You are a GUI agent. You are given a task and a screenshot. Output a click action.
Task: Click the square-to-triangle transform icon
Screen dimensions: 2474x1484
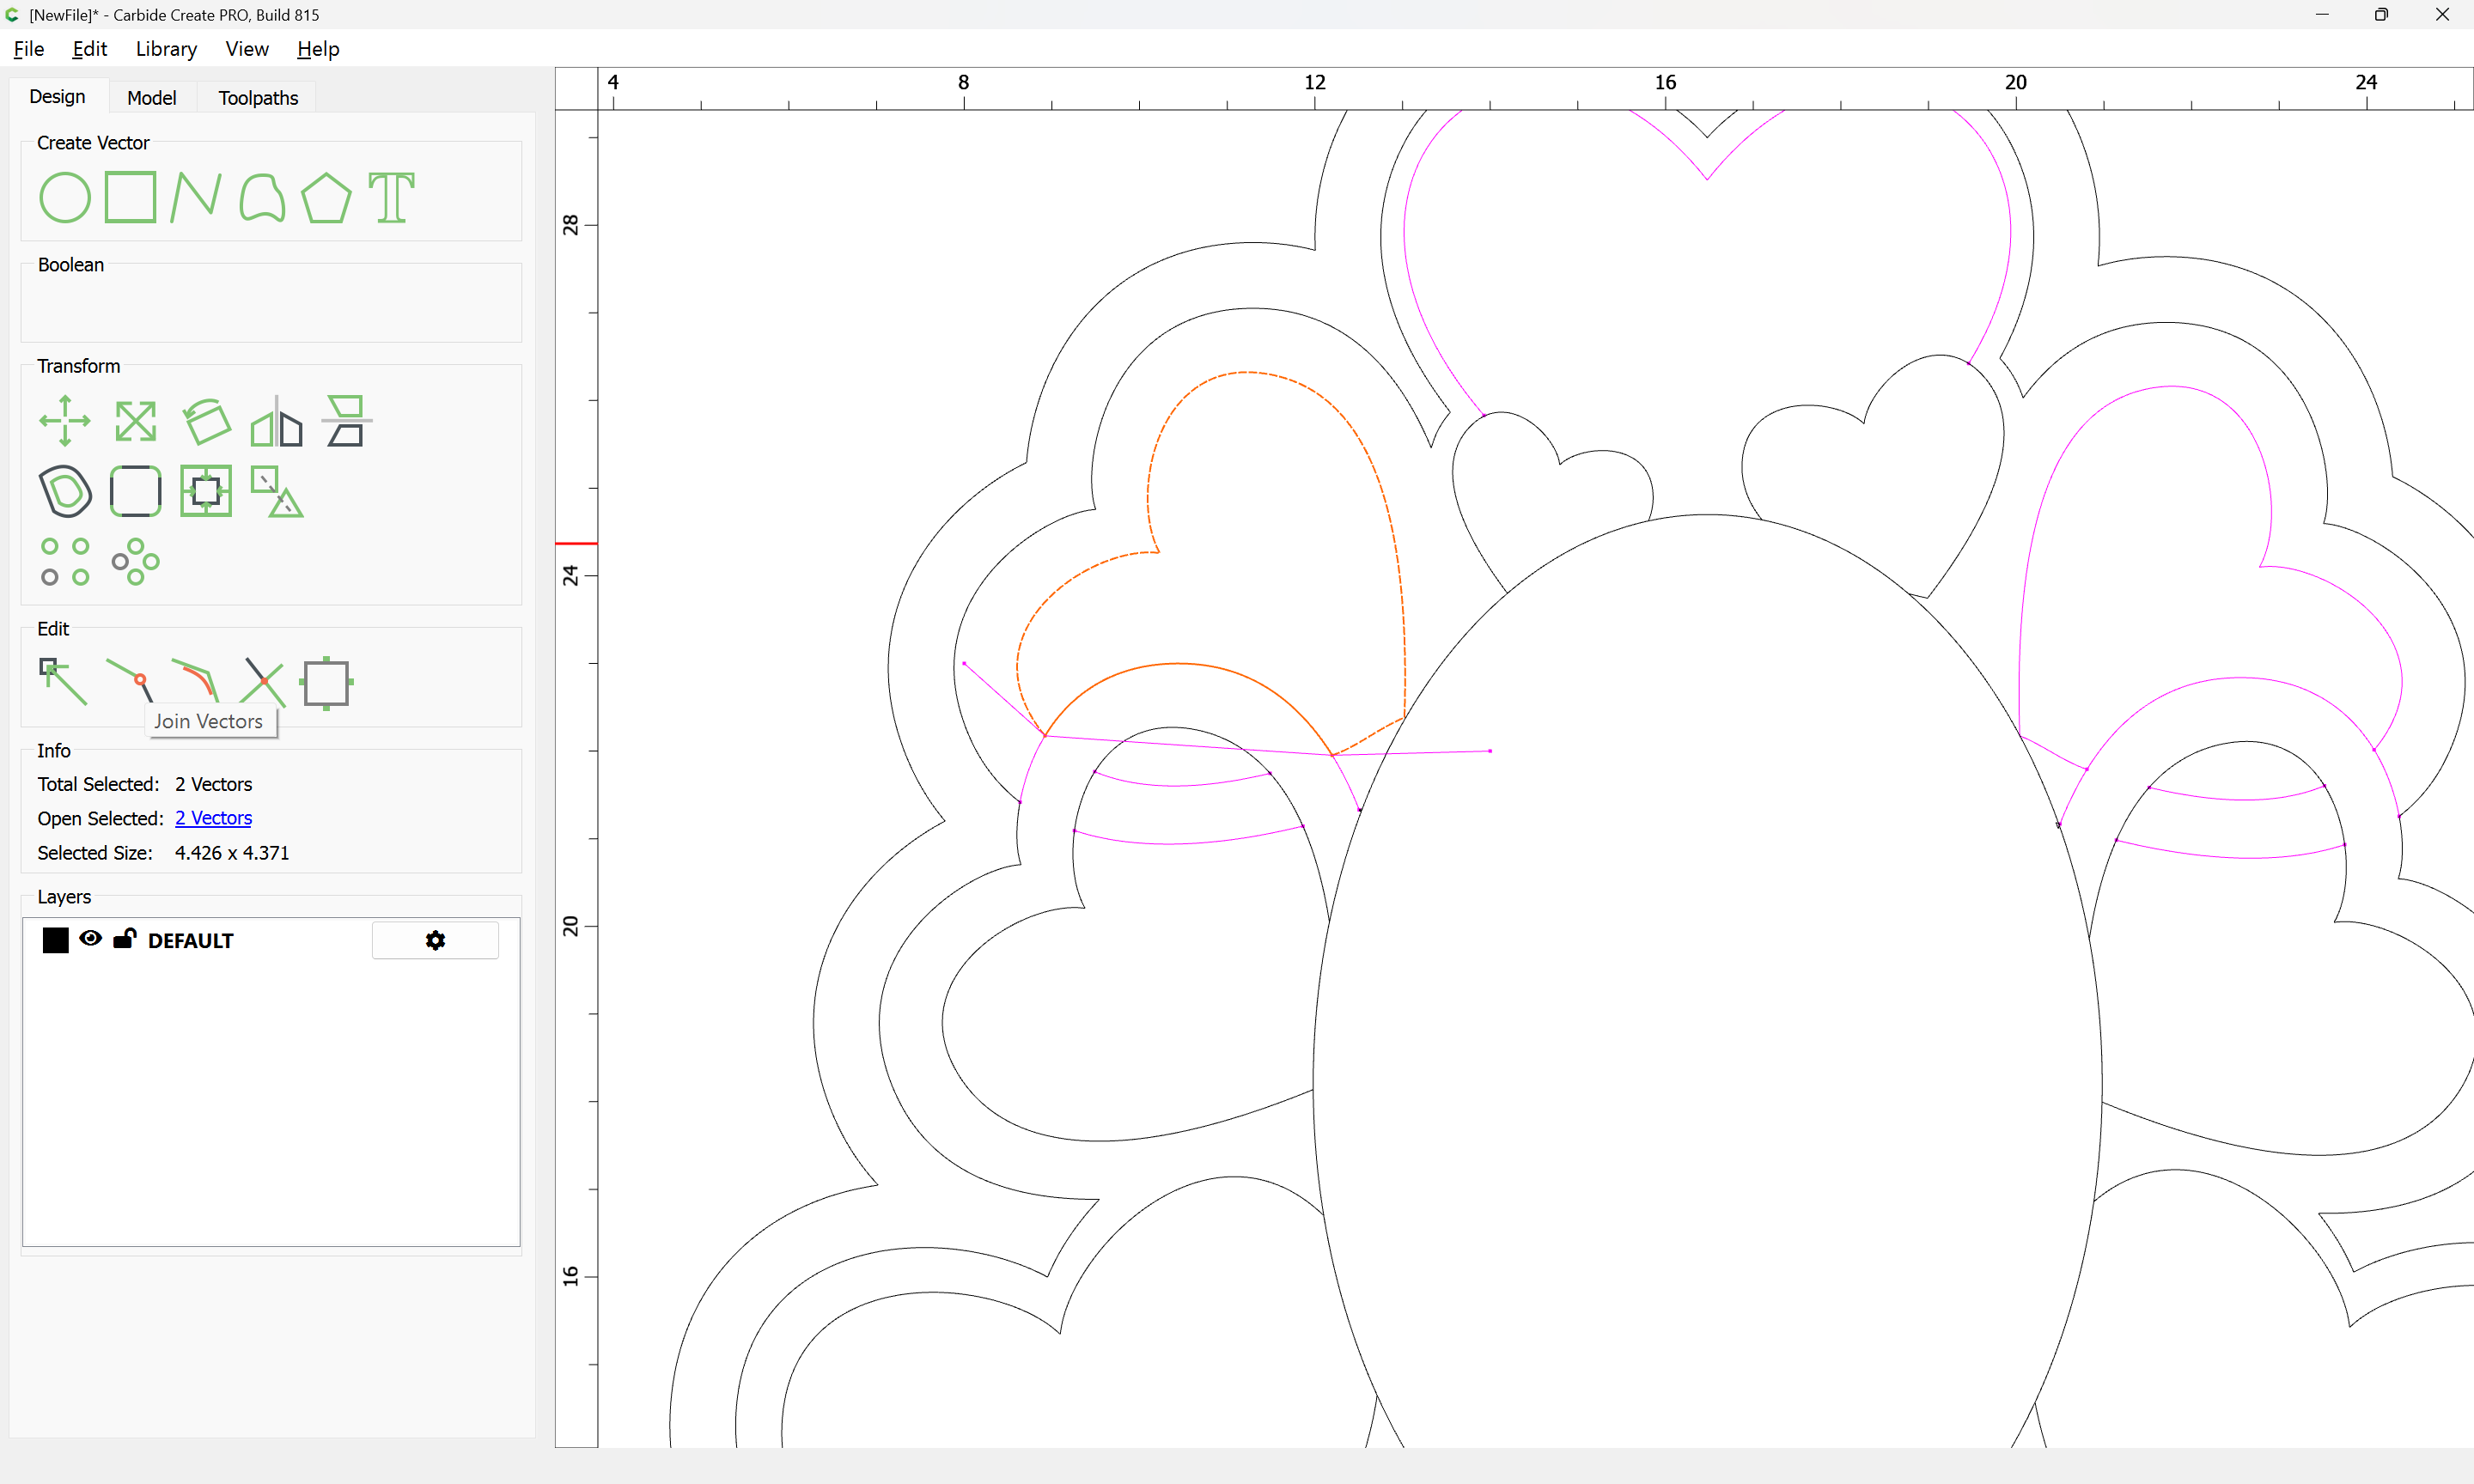(277, 491)
